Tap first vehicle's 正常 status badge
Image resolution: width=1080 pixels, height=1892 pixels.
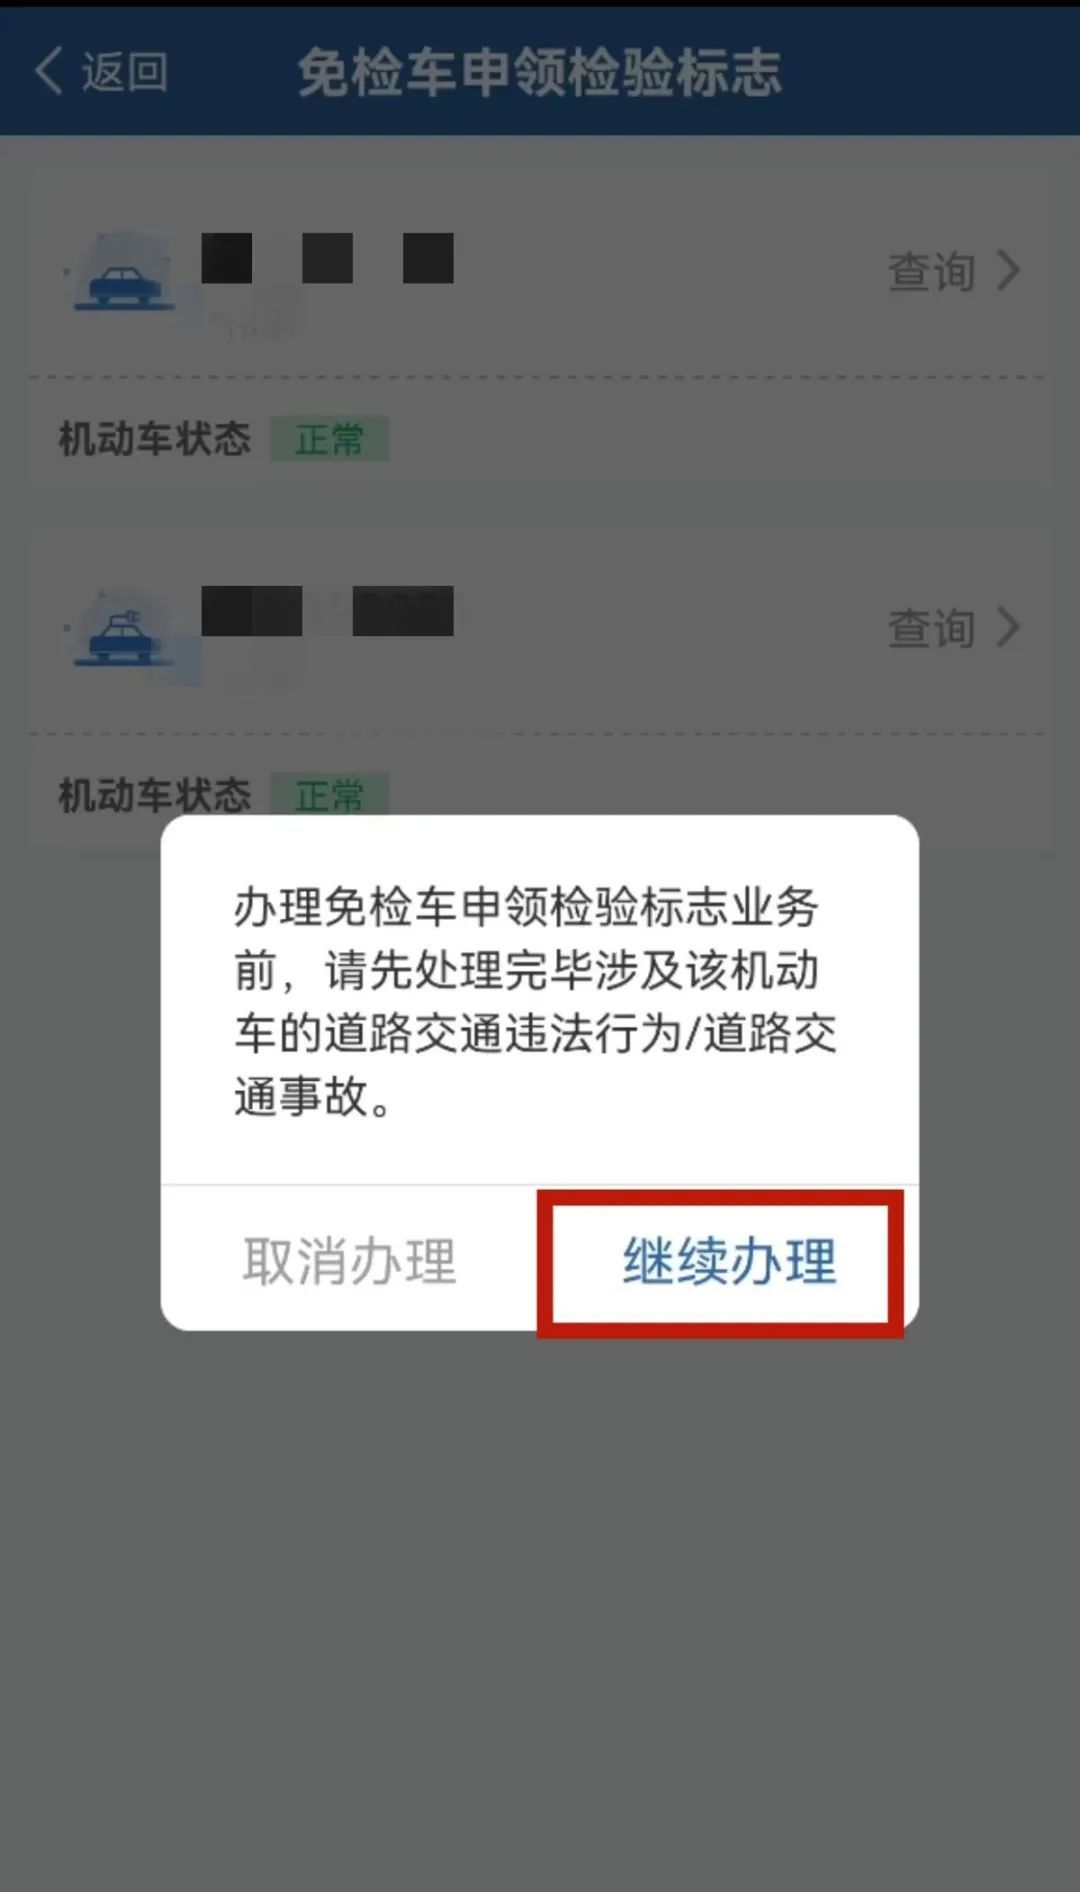tap(329, 439)
